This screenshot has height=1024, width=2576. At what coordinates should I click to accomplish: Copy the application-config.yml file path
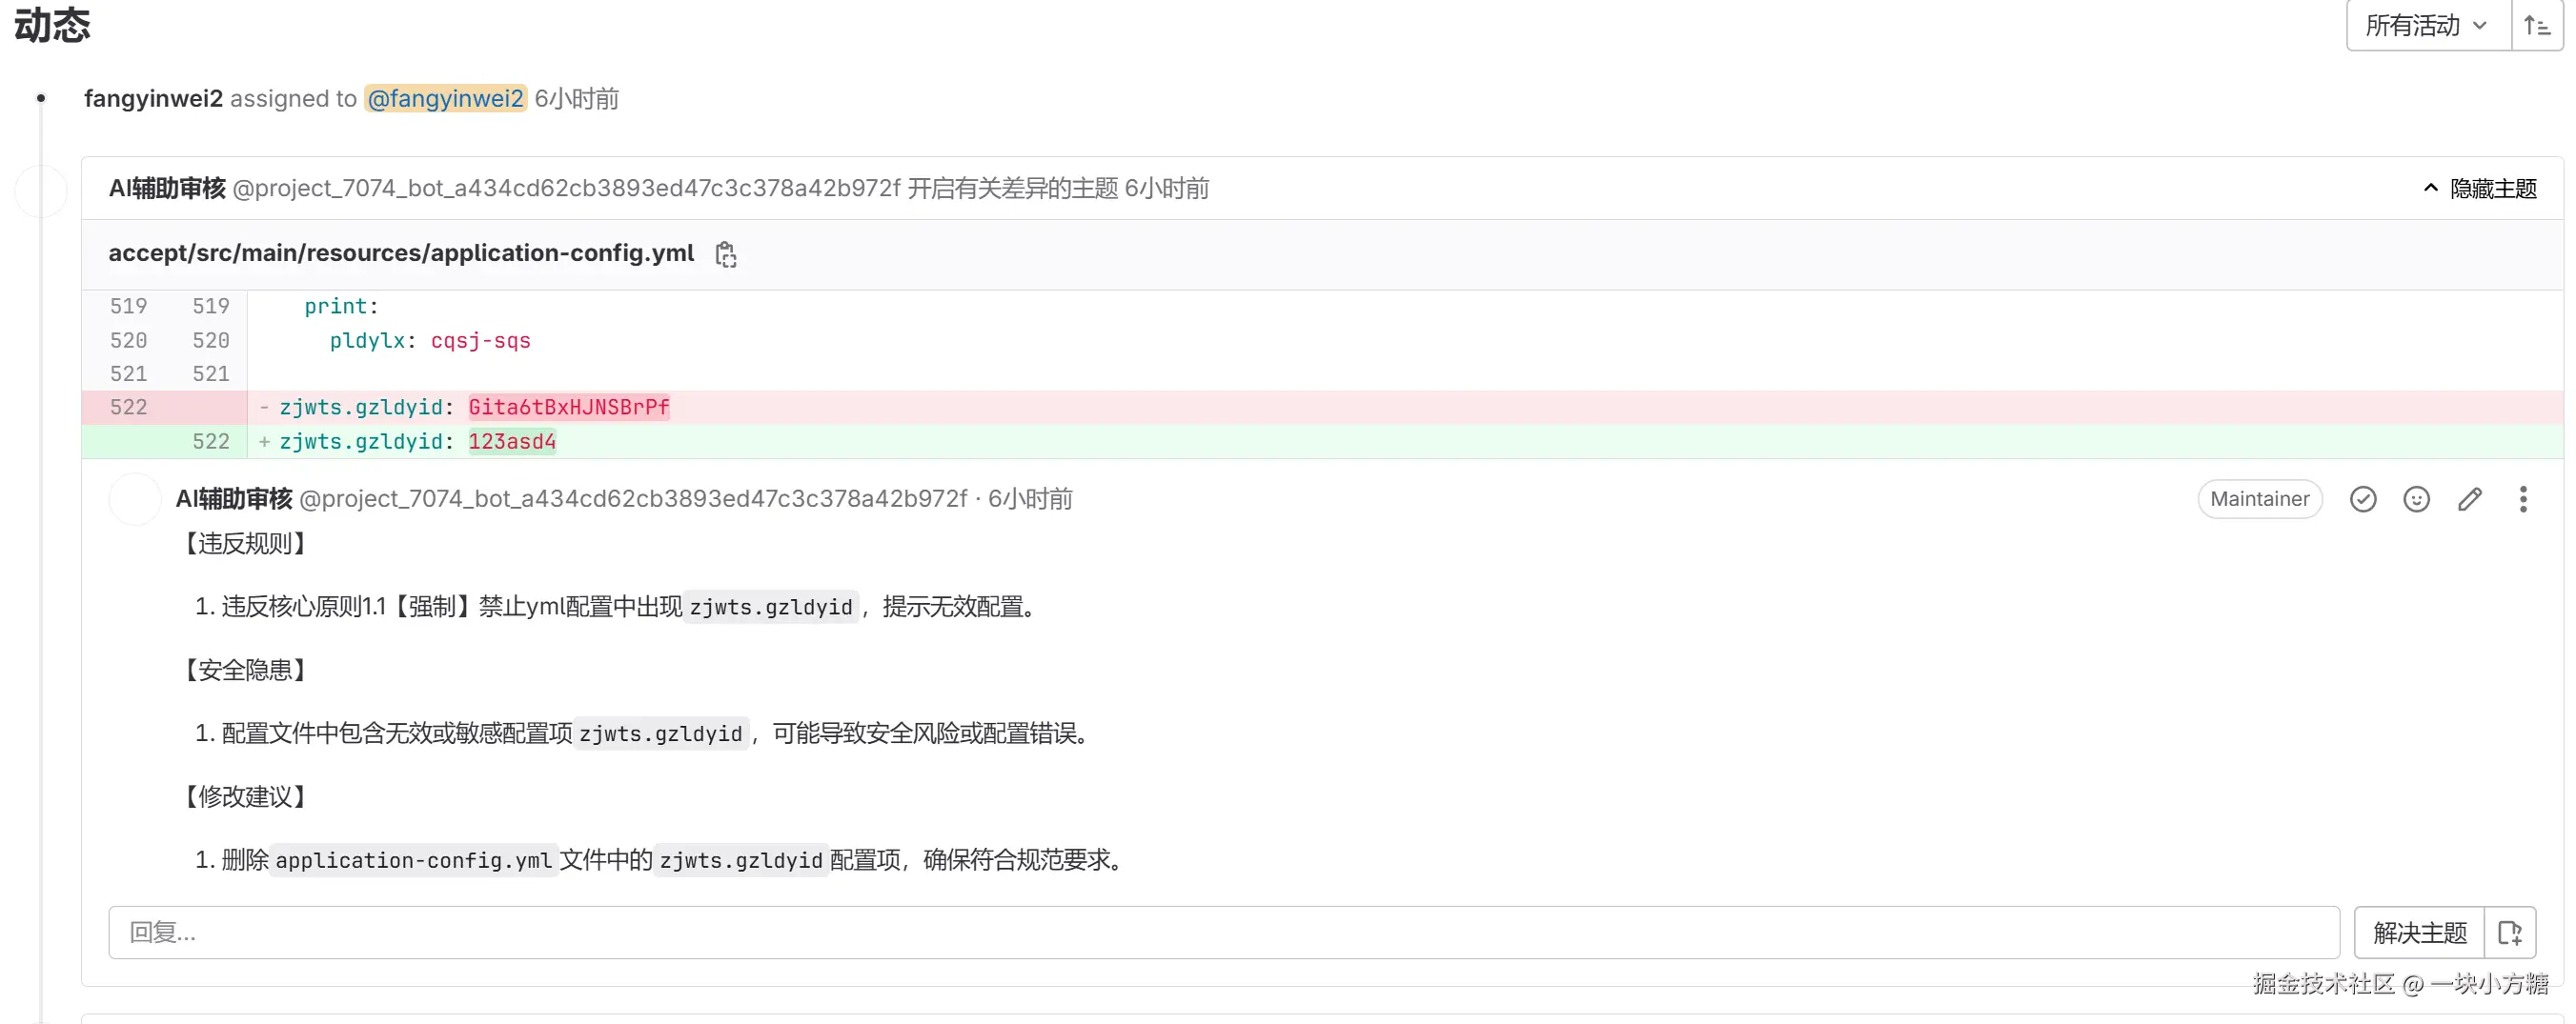click(x=726, y=255)
